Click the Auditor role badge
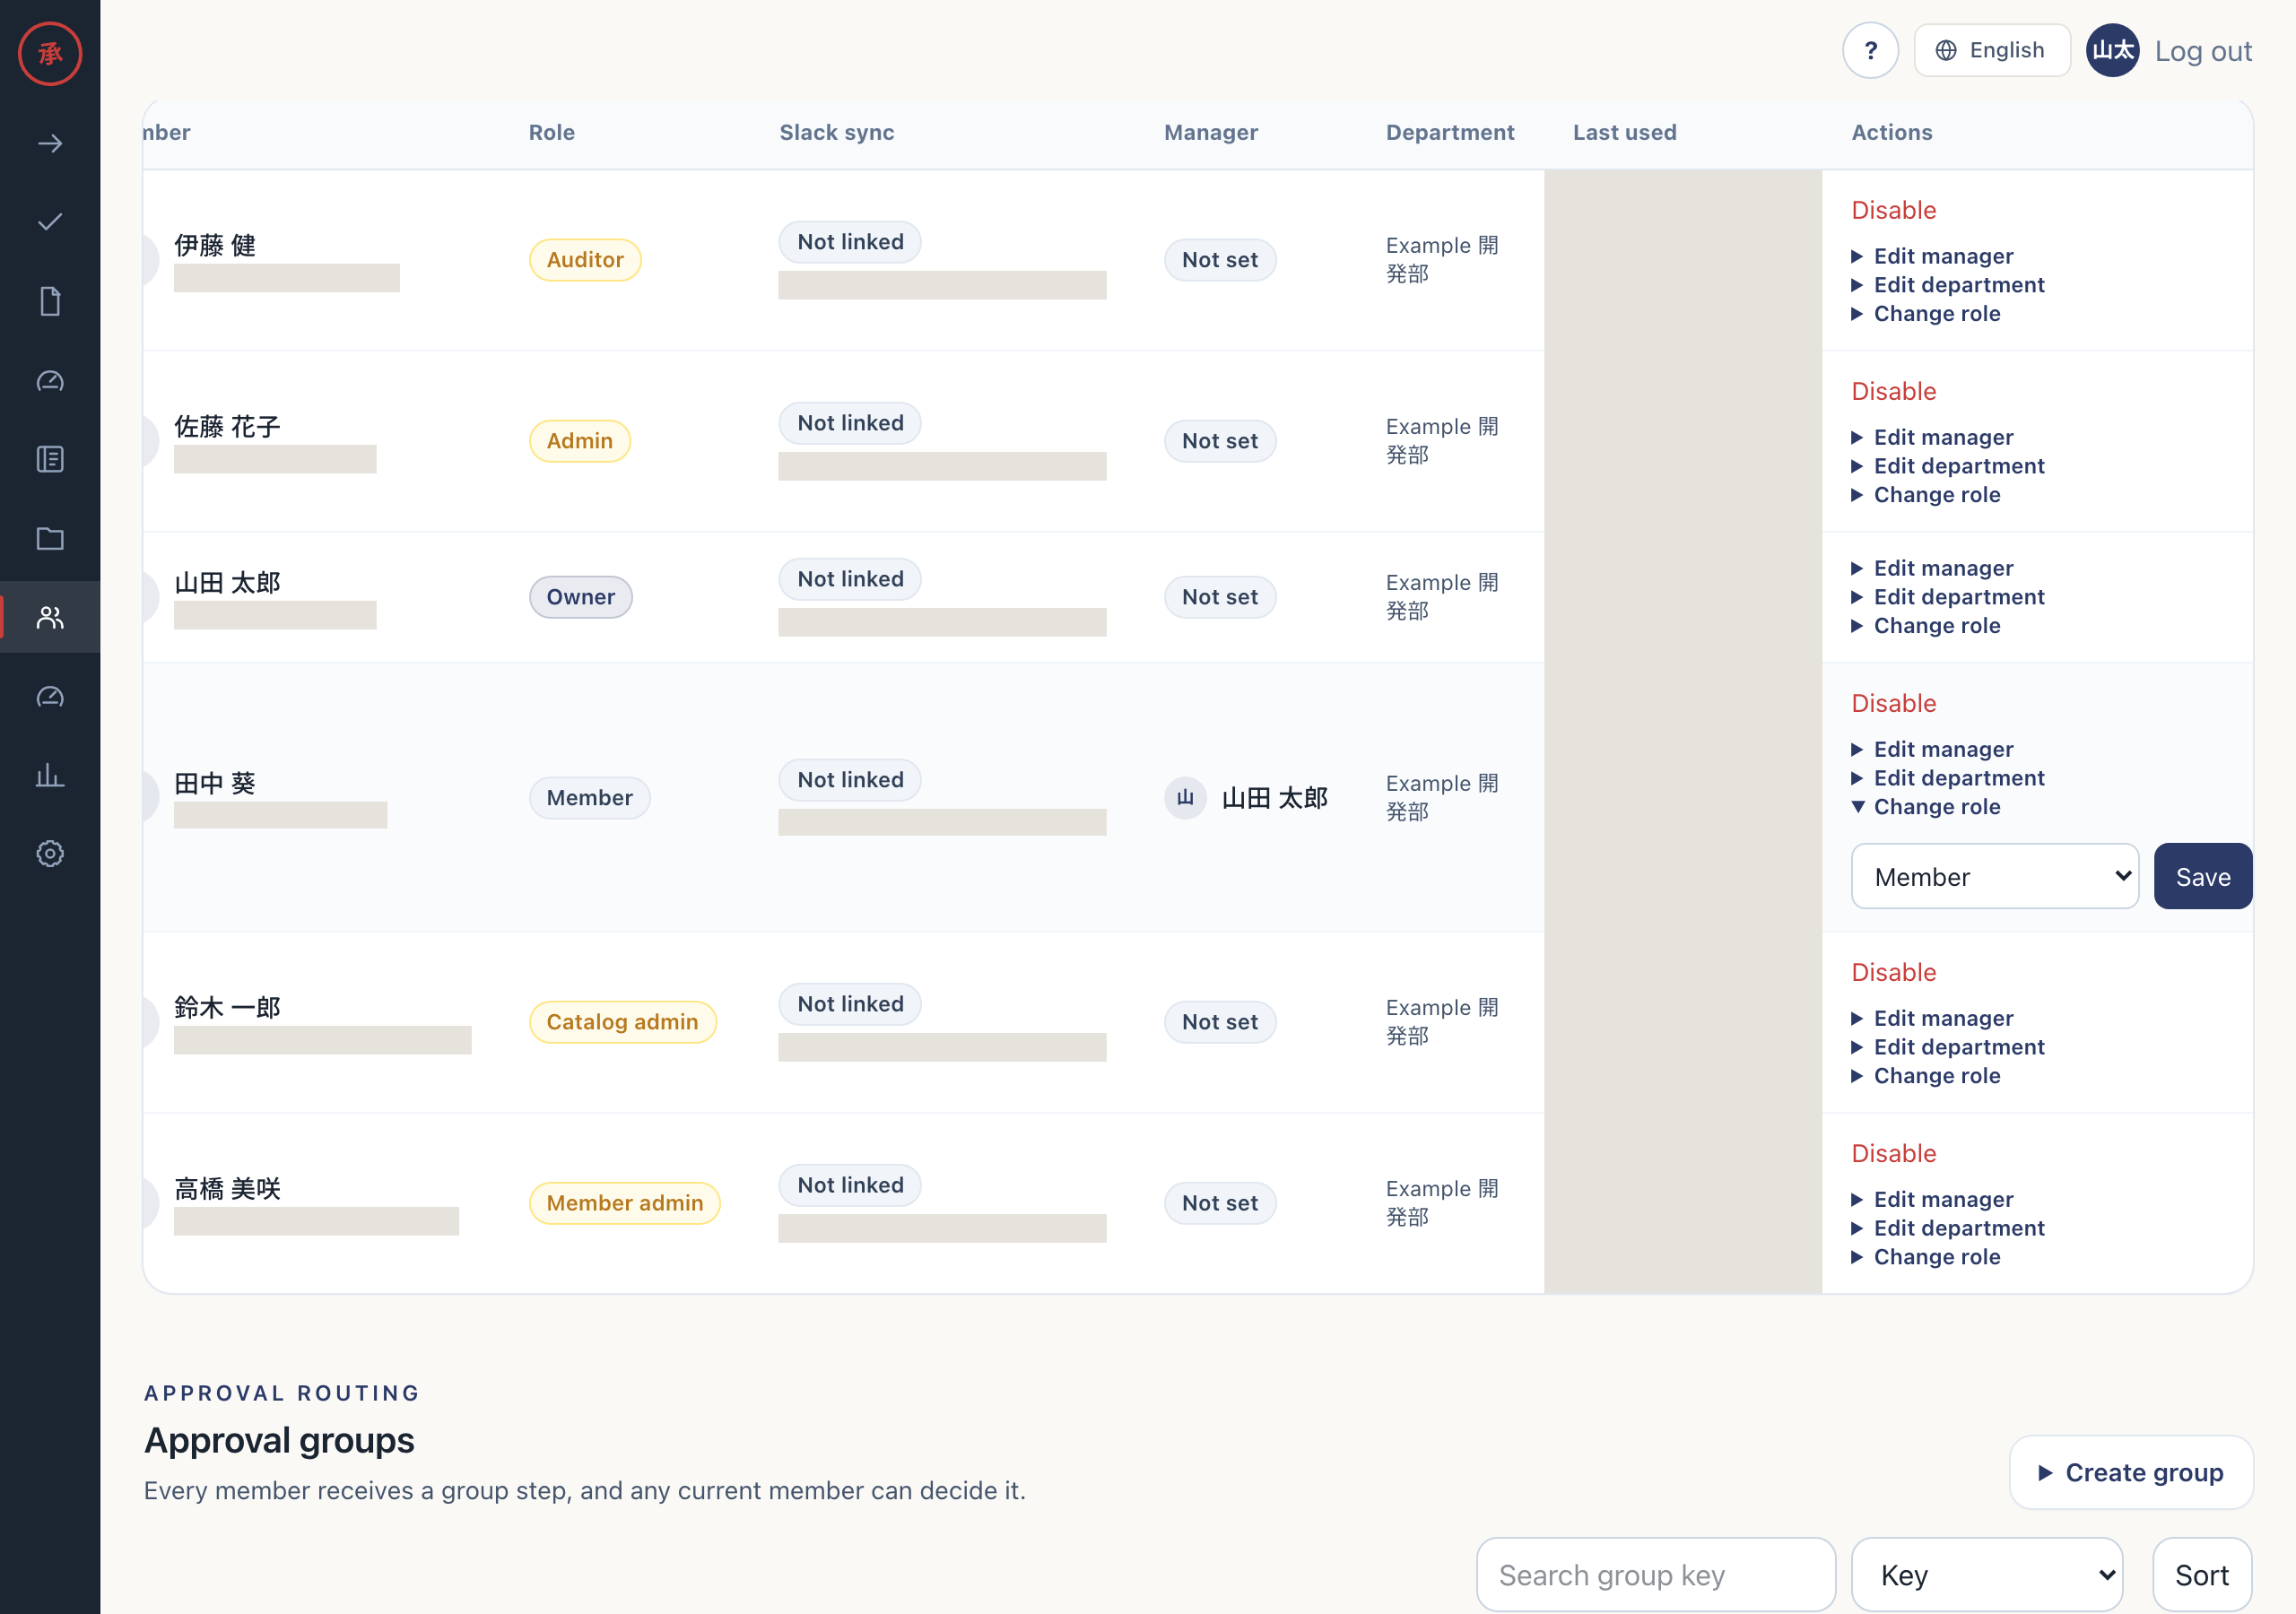Screen dimensions: 2296x1614 tap(585, 259)
